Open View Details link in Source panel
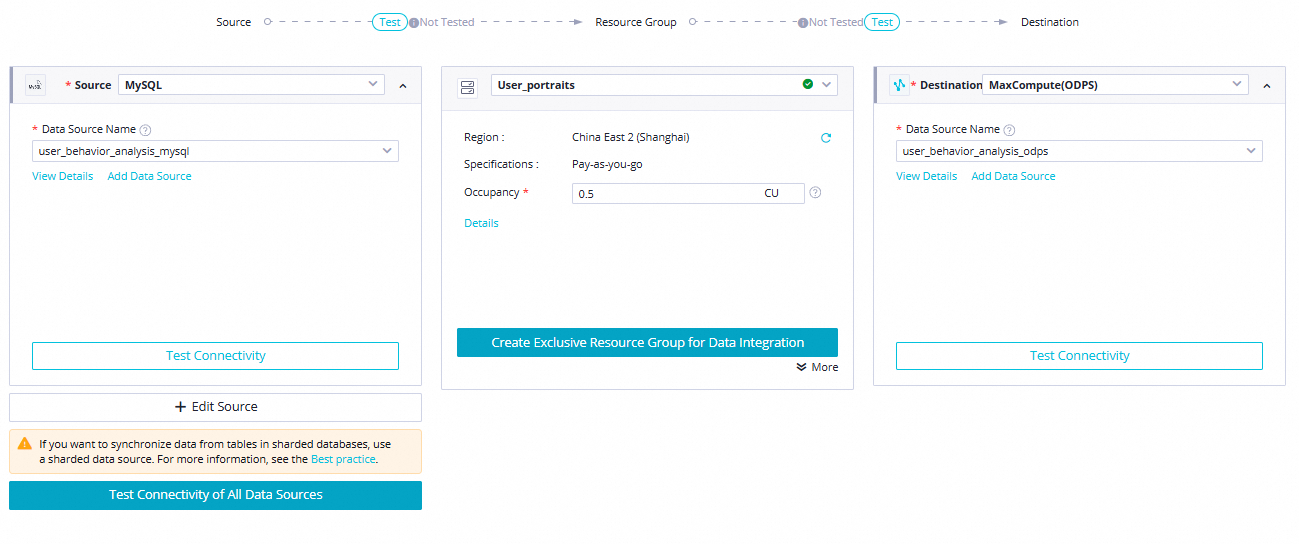This screenshot has height=544, width=1299. click(x=62, y=176)
